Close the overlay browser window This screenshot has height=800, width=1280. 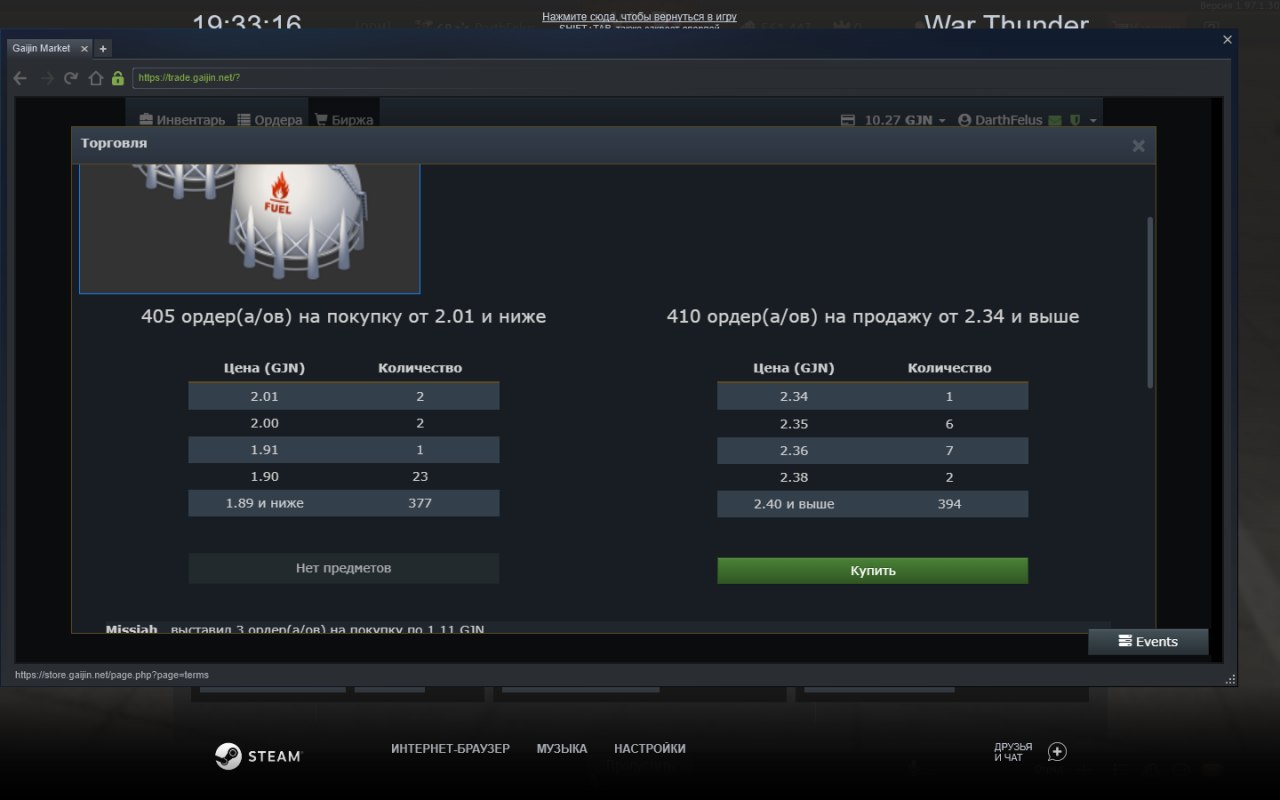(1228, 40)
